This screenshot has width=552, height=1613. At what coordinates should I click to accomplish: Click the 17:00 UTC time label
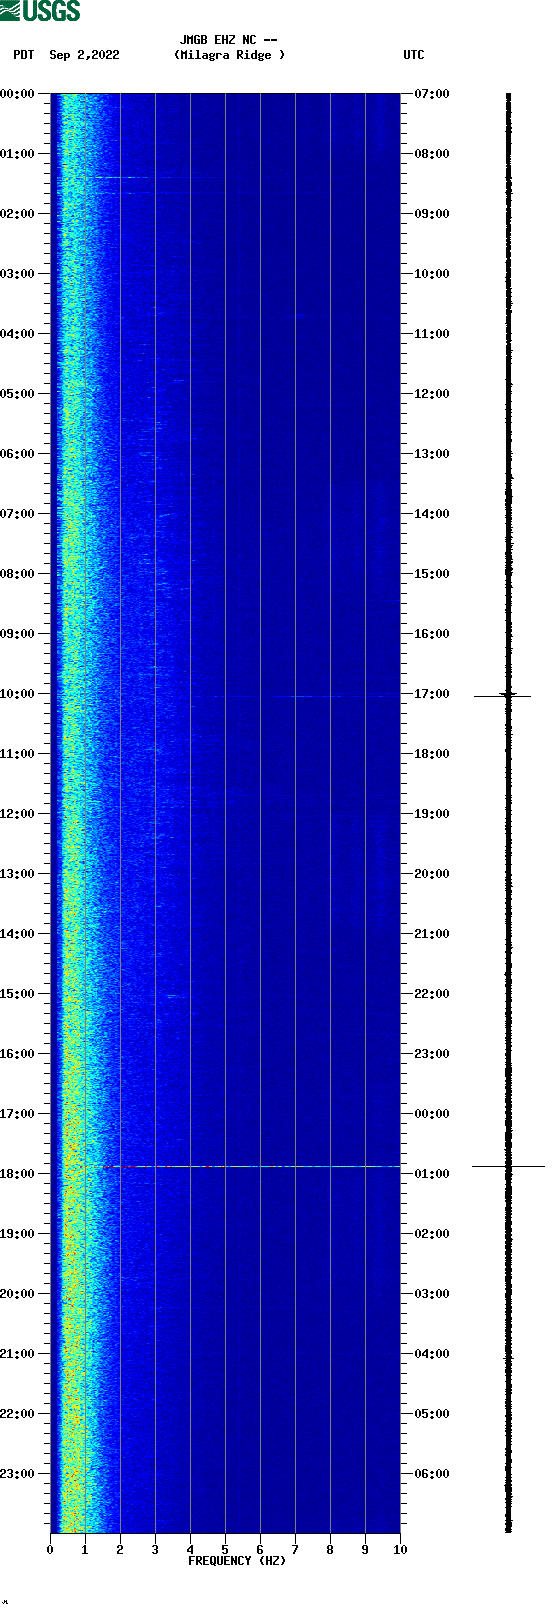(x=432, y=694)
